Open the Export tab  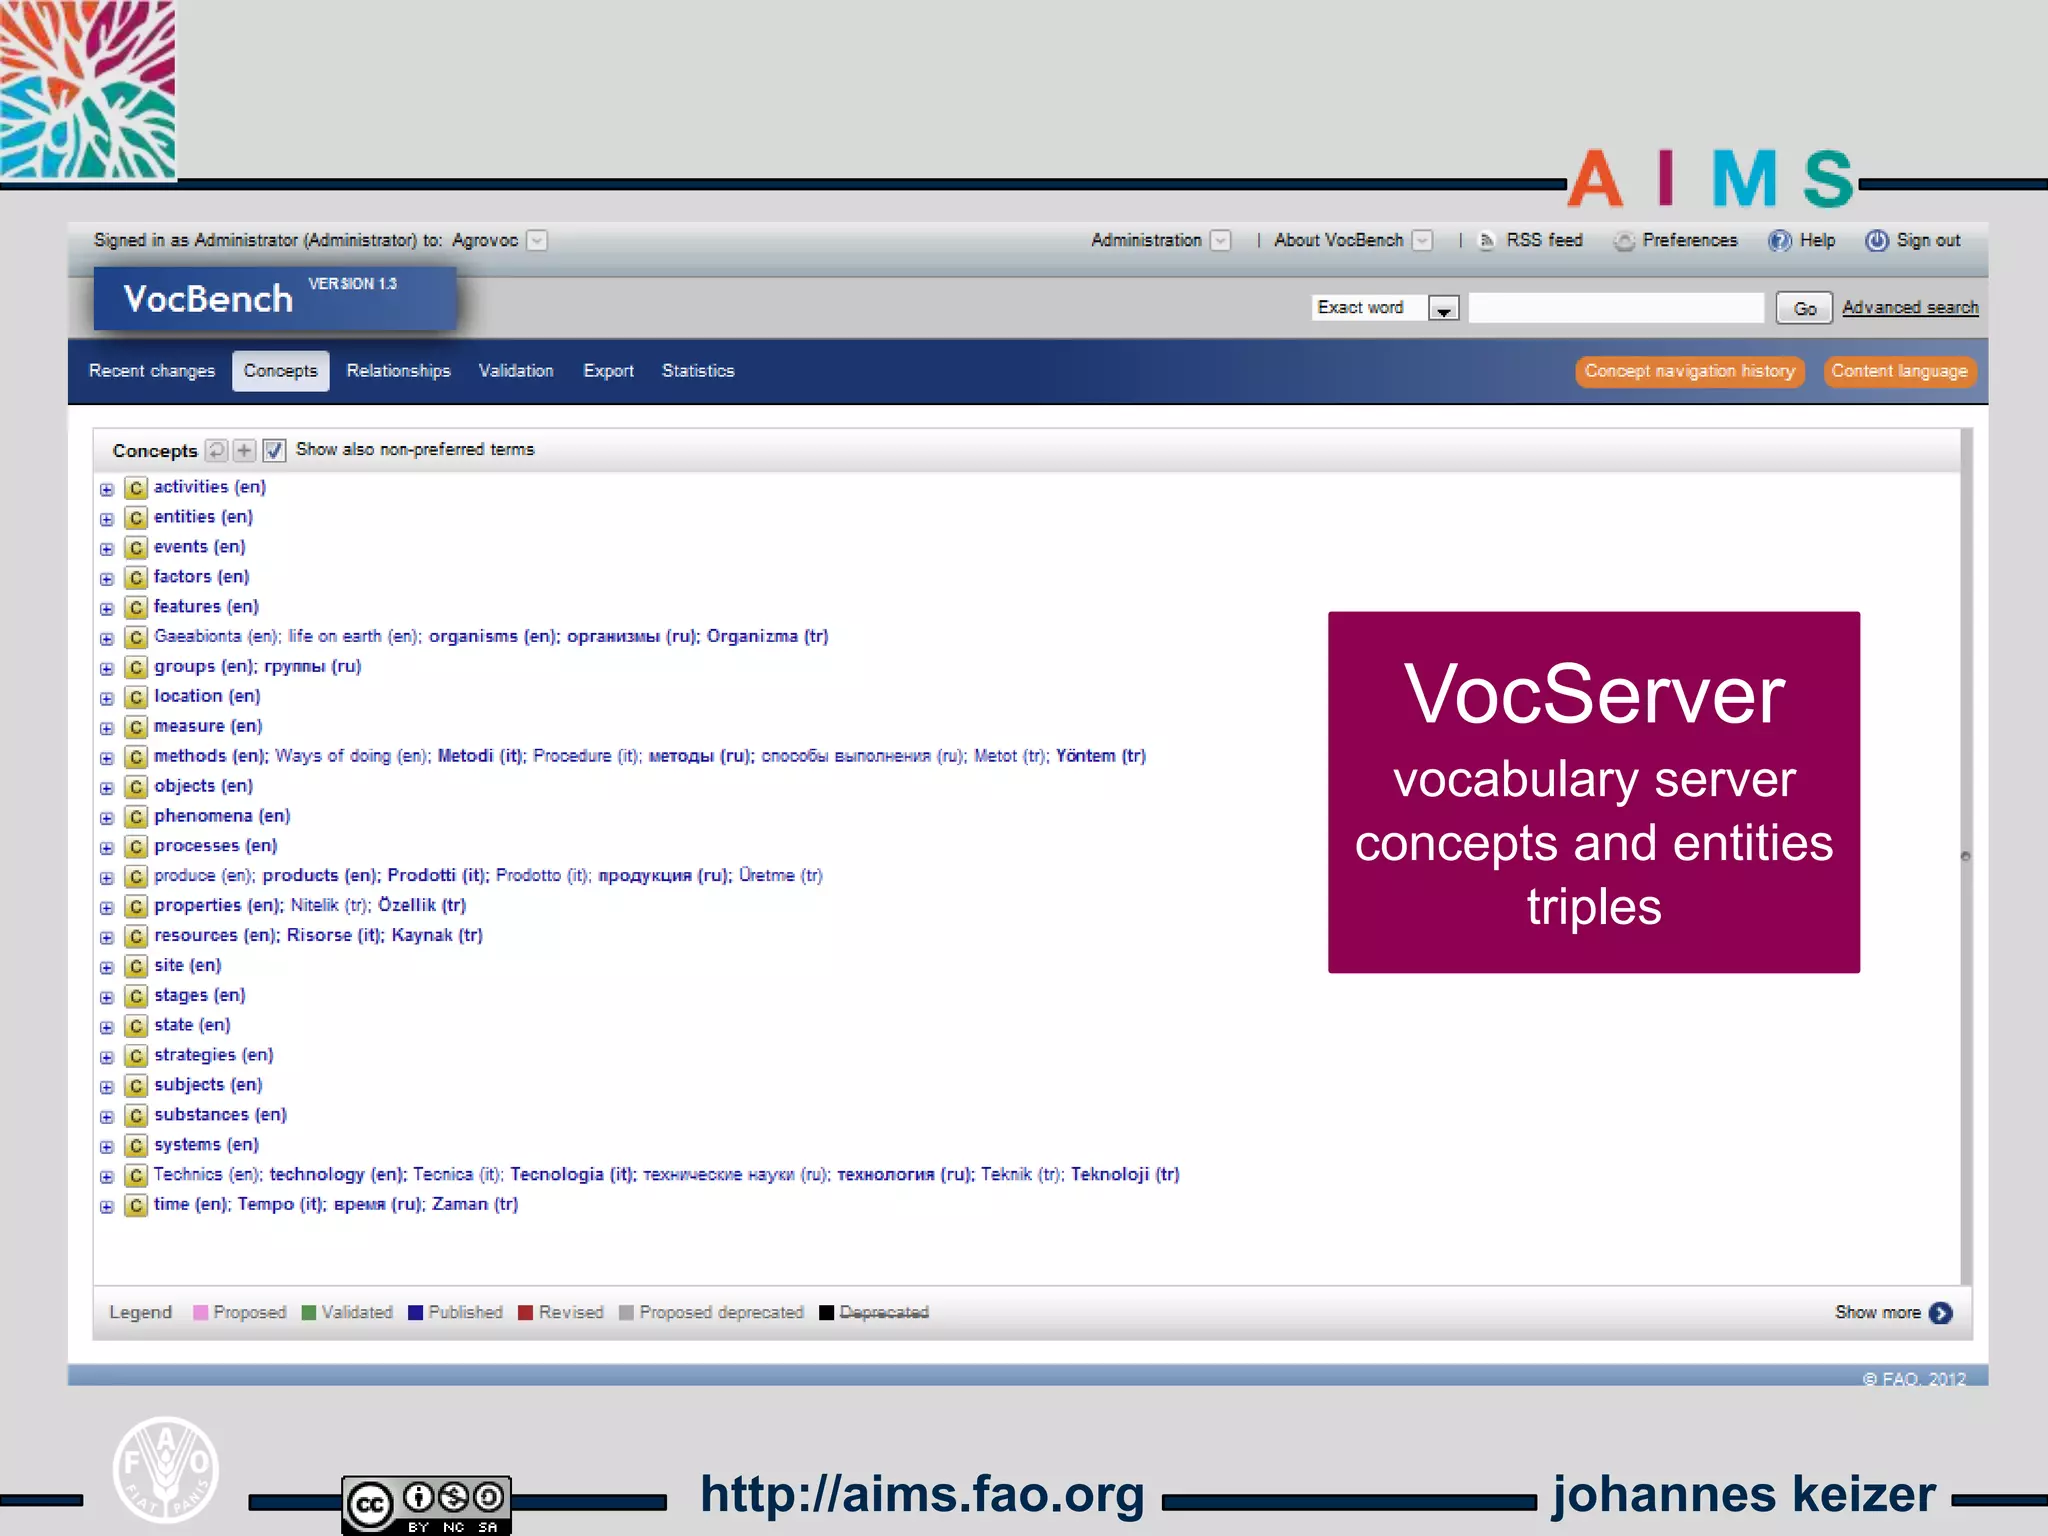[608, 371]
